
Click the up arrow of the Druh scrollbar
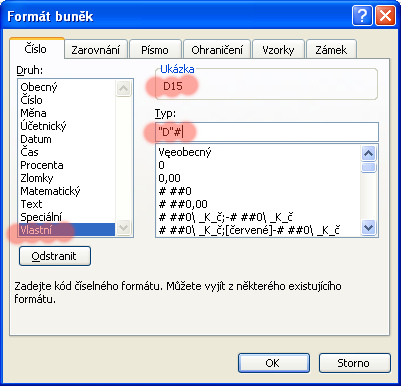(x=124, y=88)
